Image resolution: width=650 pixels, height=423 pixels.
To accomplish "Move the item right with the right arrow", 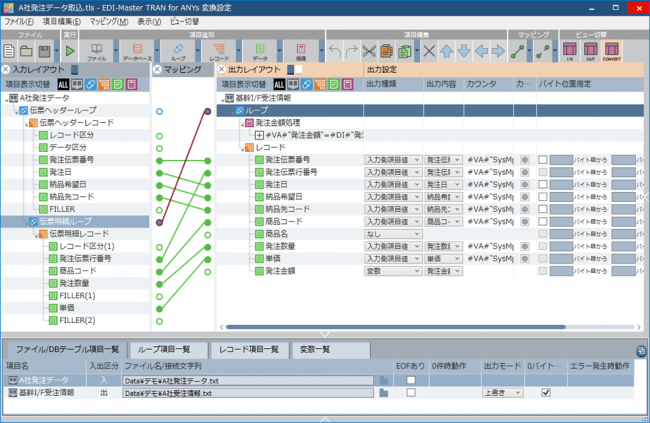I will point(498,51).
